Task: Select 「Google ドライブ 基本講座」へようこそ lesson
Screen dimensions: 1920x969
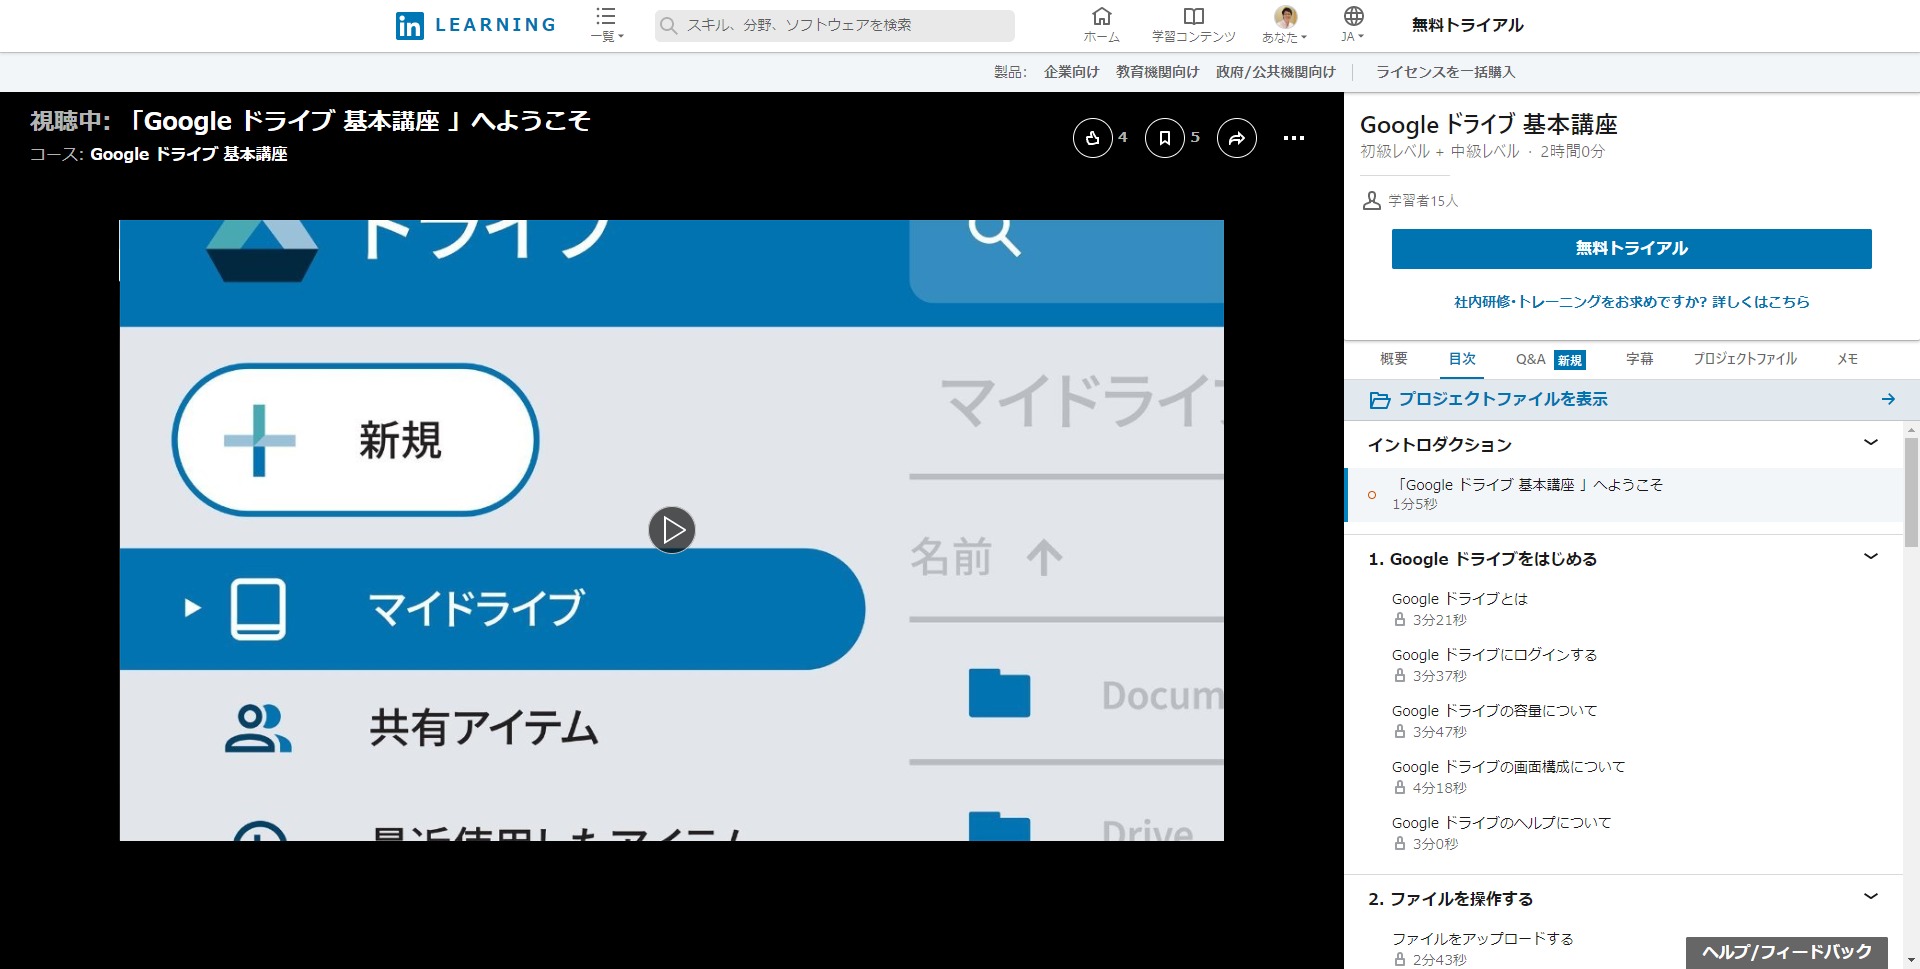Action: 1624,494
